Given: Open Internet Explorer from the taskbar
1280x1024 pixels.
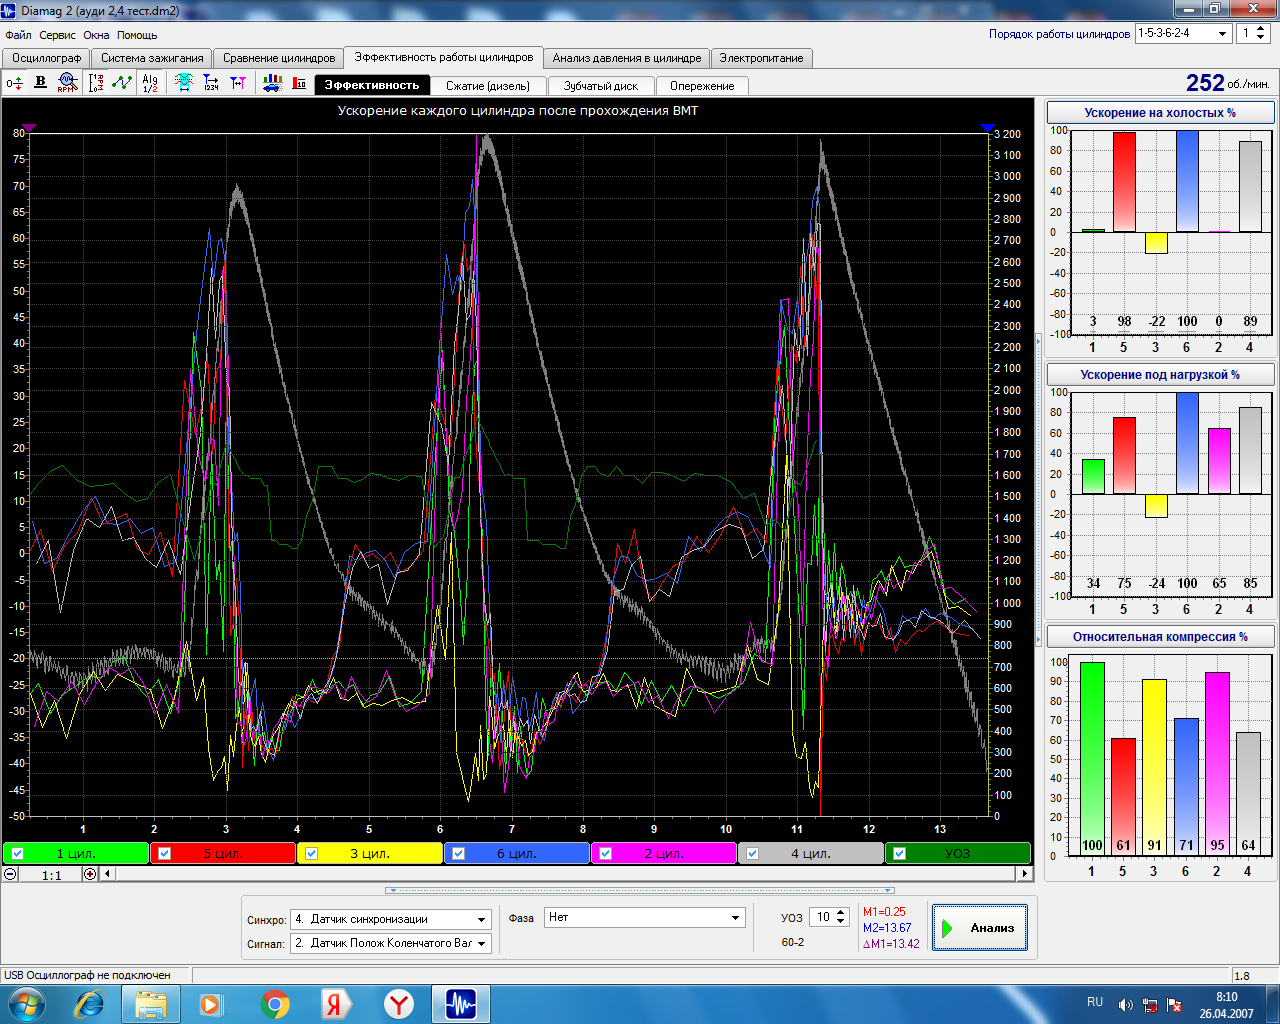Looking at the screenshot, I should click(90, 1003).
